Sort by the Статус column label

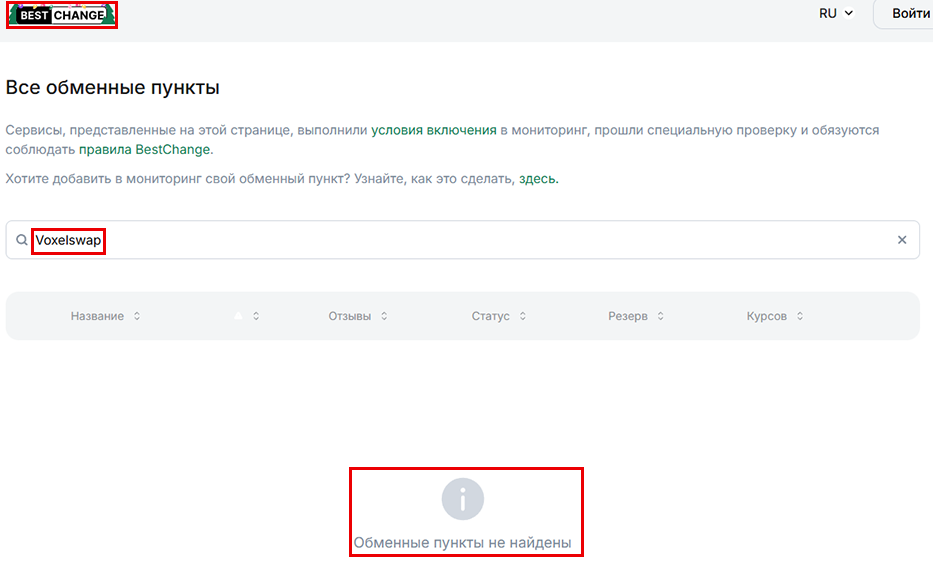click(490, 316)
